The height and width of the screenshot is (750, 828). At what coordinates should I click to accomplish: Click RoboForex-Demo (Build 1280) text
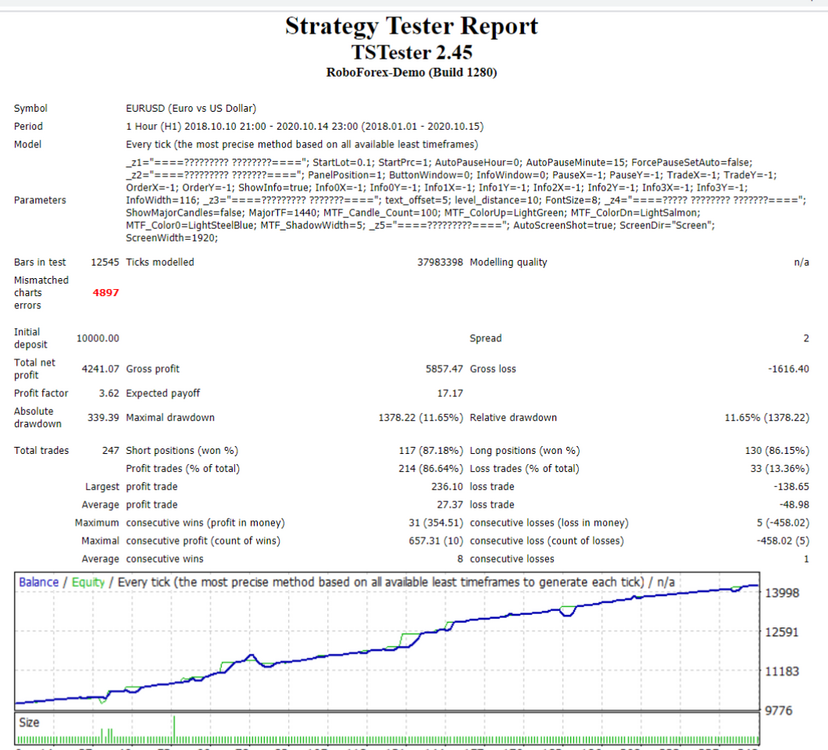[x=411, y=72]
